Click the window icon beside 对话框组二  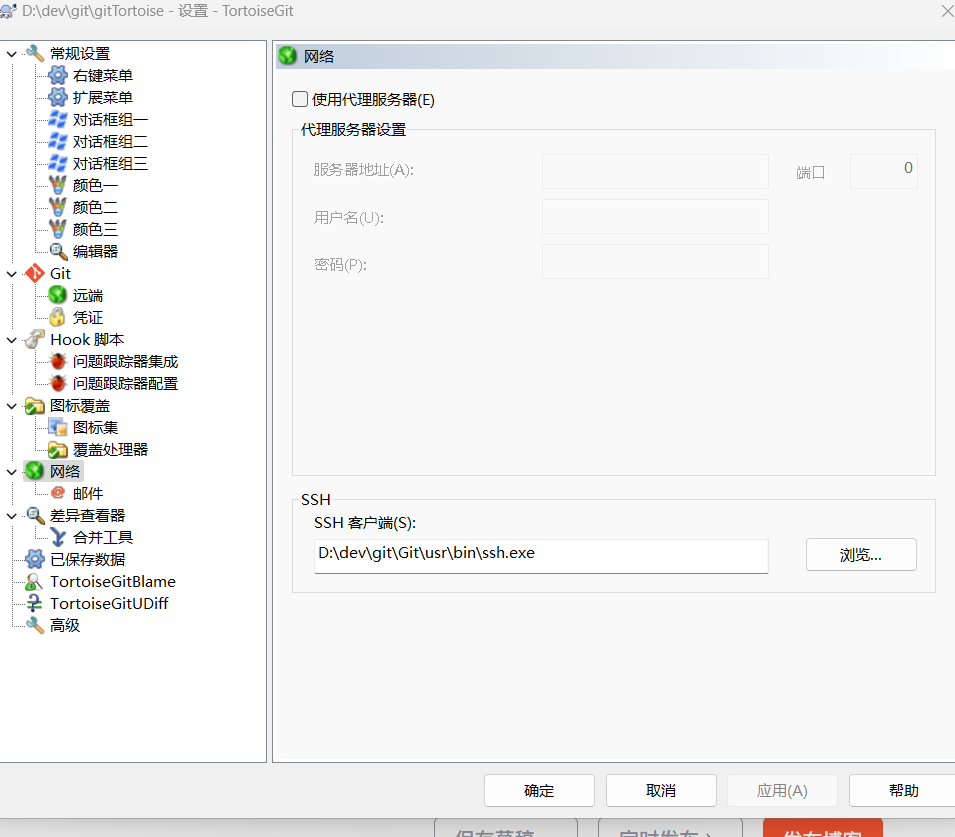pyautogui.click(x=58, y=141)
